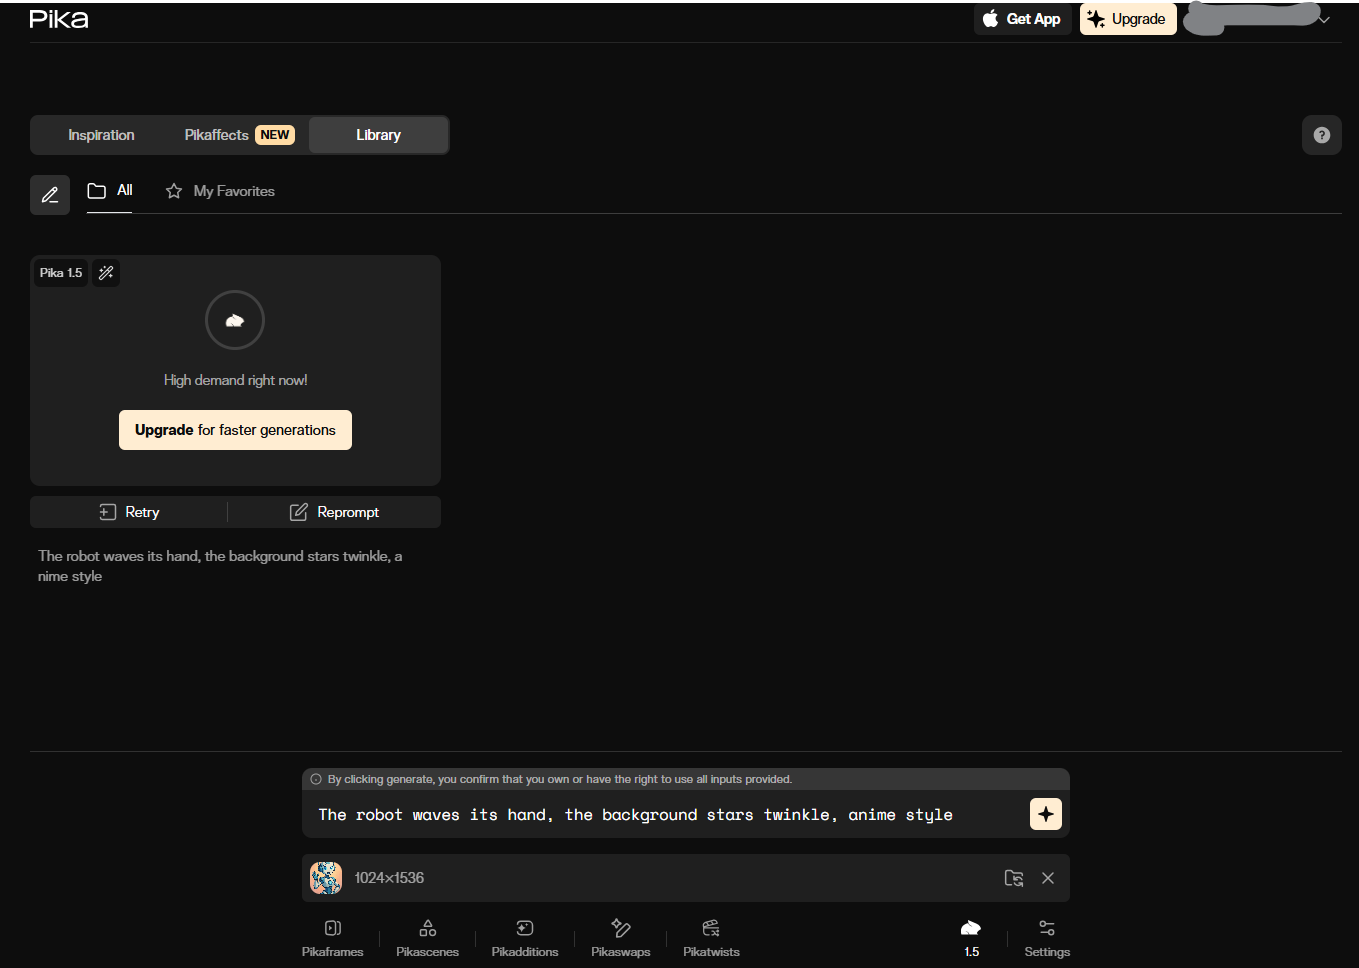Open the 1.5 model version selector

(971, 937)
